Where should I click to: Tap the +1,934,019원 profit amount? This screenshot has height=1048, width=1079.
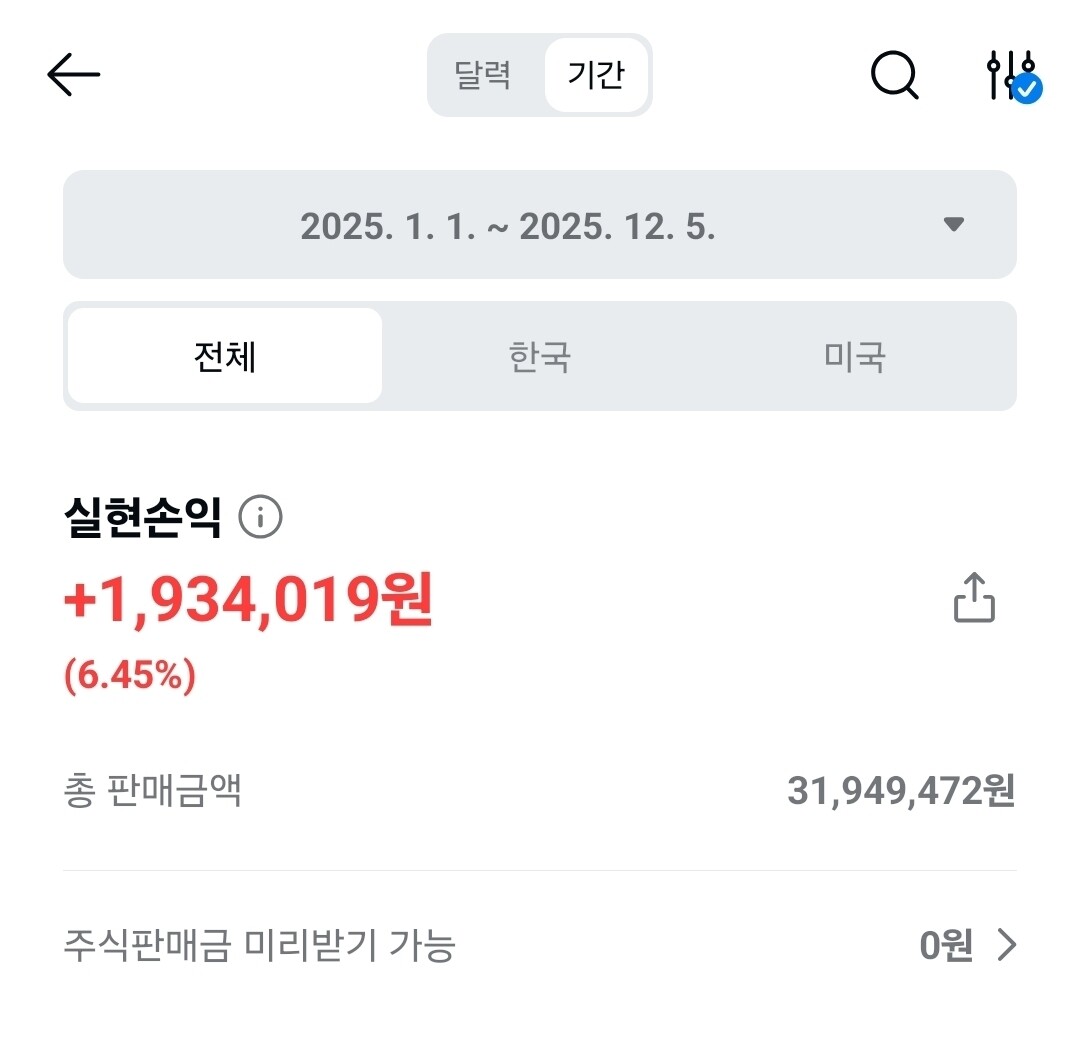coord(248,602)
